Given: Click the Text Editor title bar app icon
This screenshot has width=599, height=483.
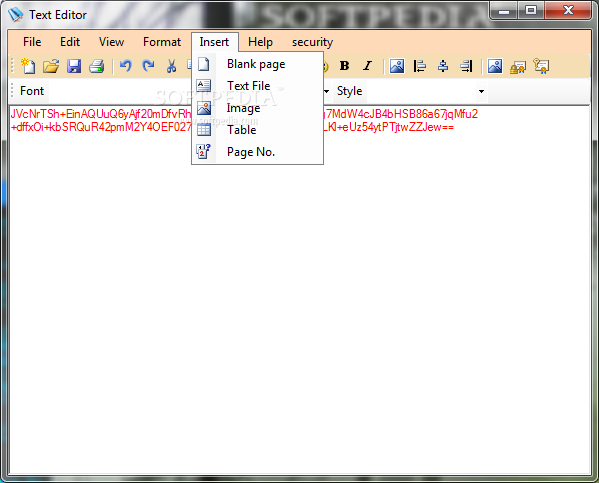Looking at the screenshot, I should tap(16, 15).
